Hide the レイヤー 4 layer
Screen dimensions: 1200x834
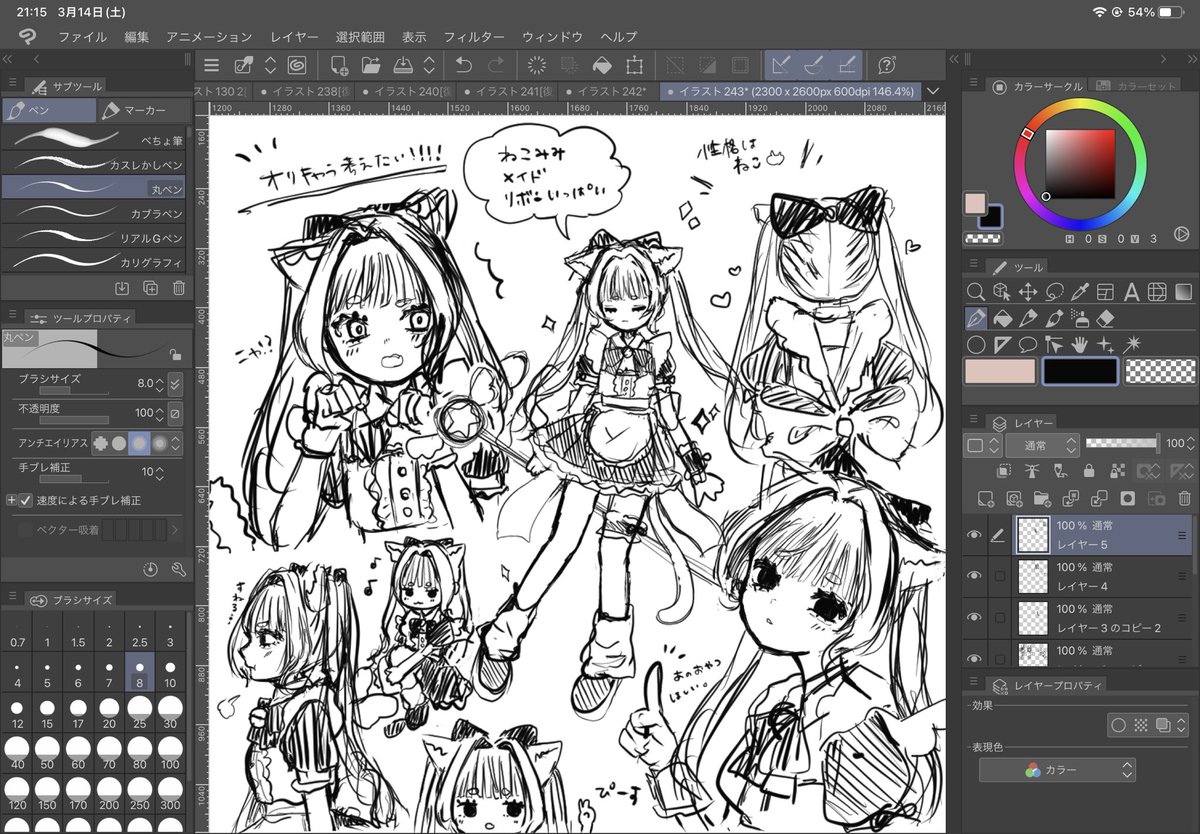975,575
